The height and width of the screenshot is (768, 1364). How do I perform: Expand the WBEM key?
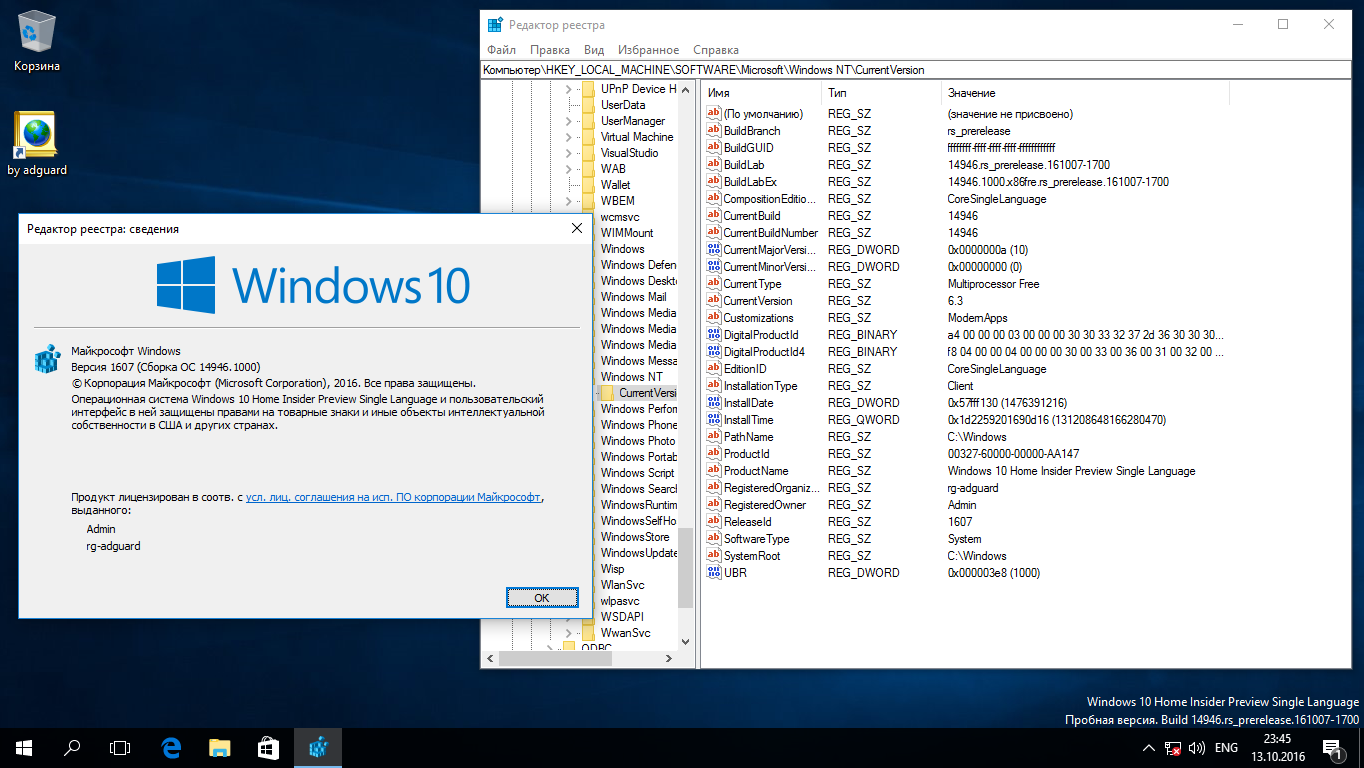click(x=569, y=201)
